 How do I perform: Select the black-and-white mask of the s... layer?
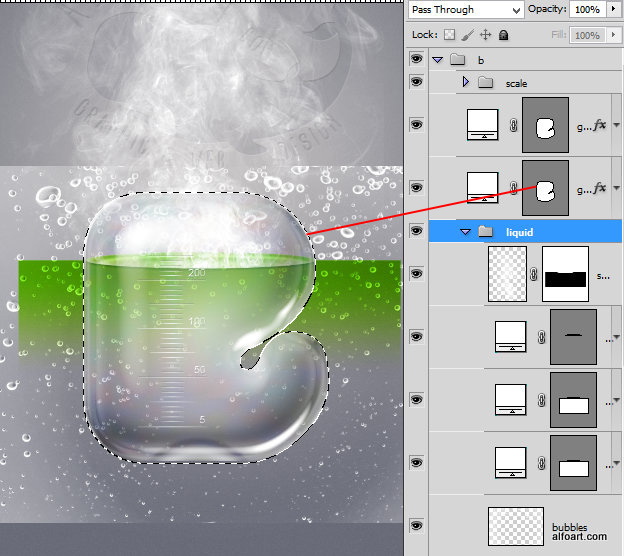(x=565, y=274)
